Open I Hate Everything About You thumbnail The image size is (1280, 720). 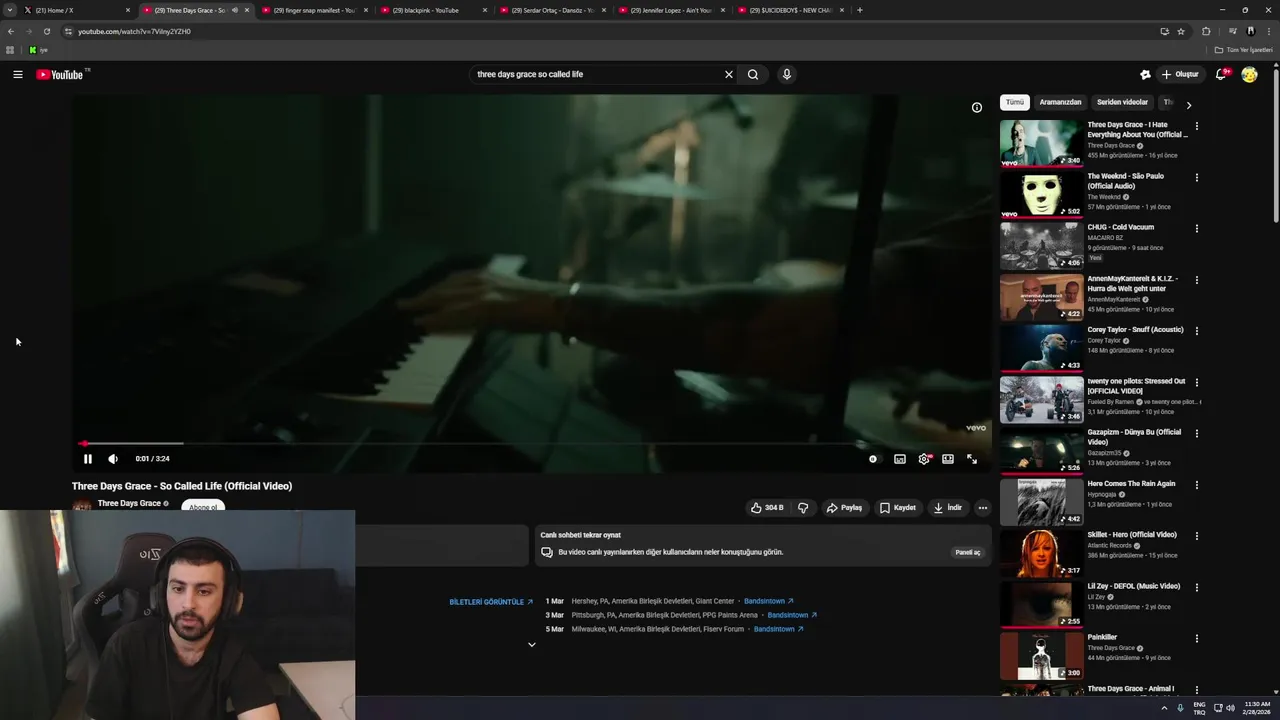[1041, 143]
